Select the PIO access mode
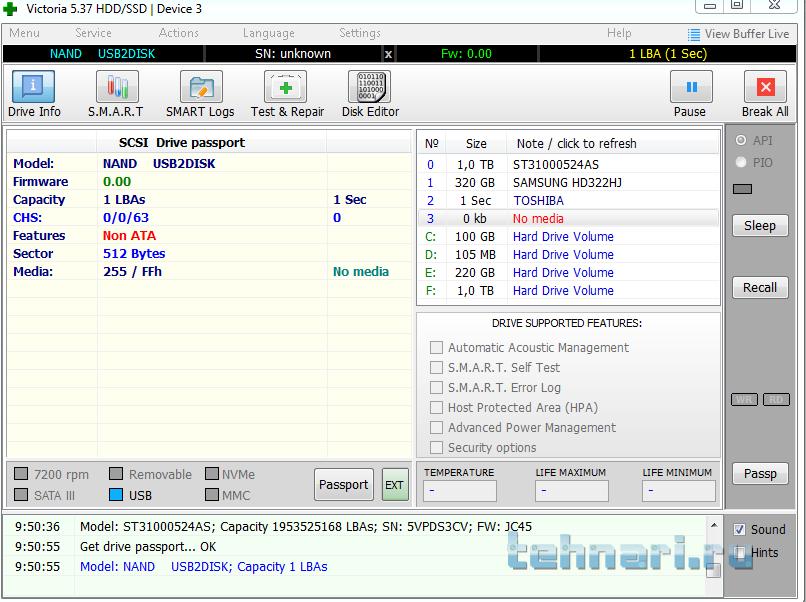The width and height of the screenshot is (806, 602). pos(741,162)
